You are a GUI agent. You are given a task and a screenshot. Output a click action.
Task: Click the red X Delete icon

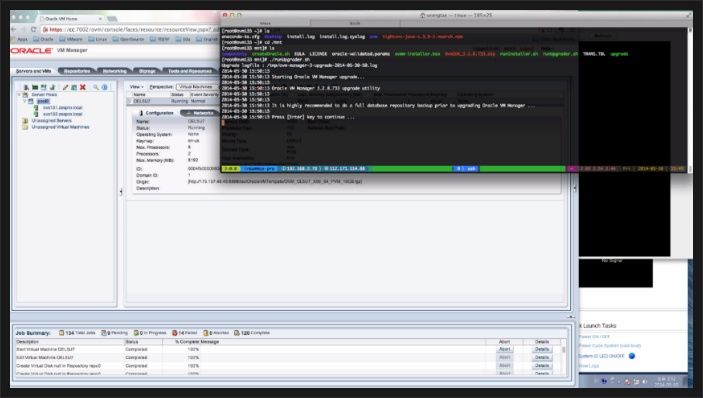point(82,87)
